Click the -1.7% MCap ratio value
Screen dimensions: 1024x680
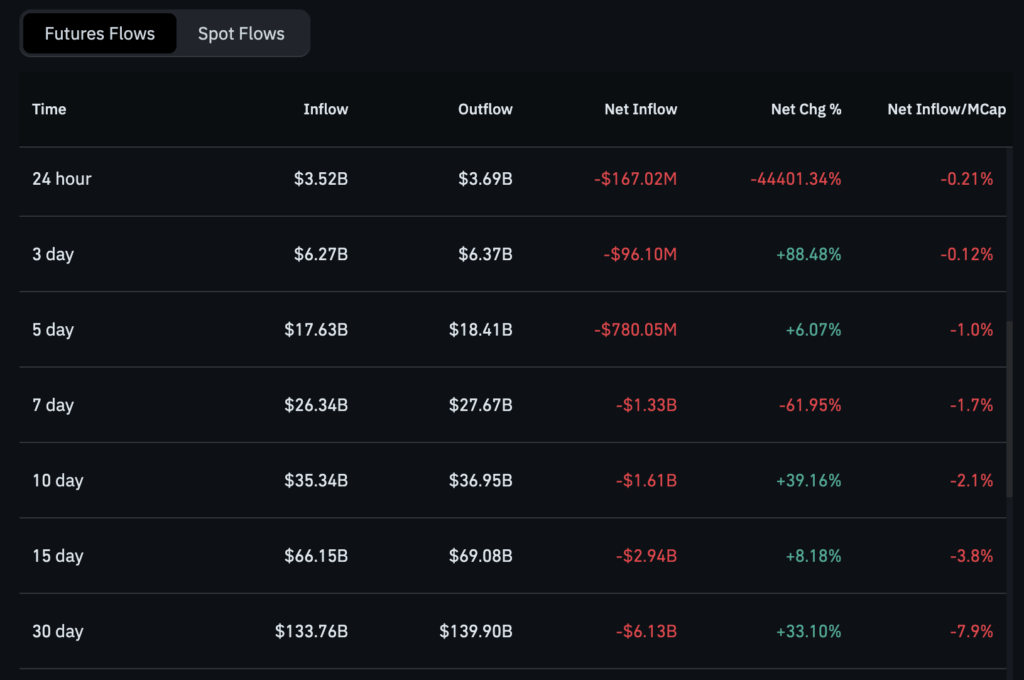point(971,405)
